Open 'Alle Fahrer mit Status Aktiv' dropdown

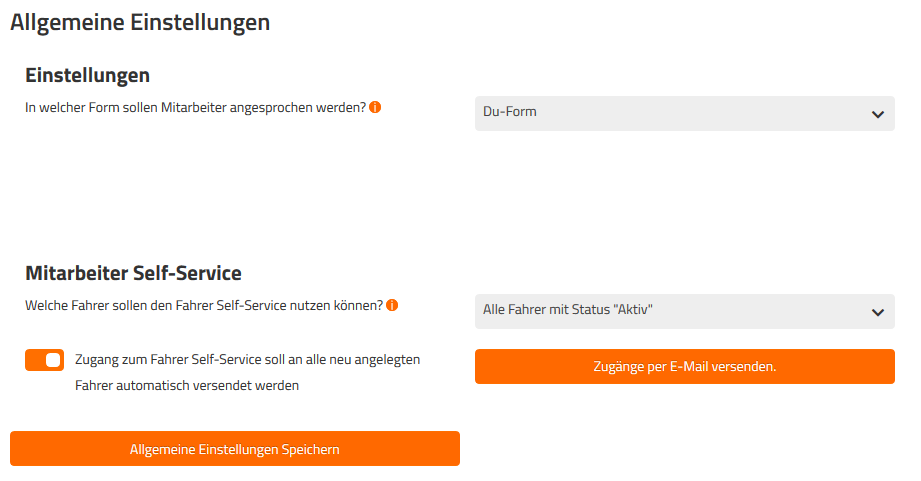pyautogui.click(x=684, y=311)
